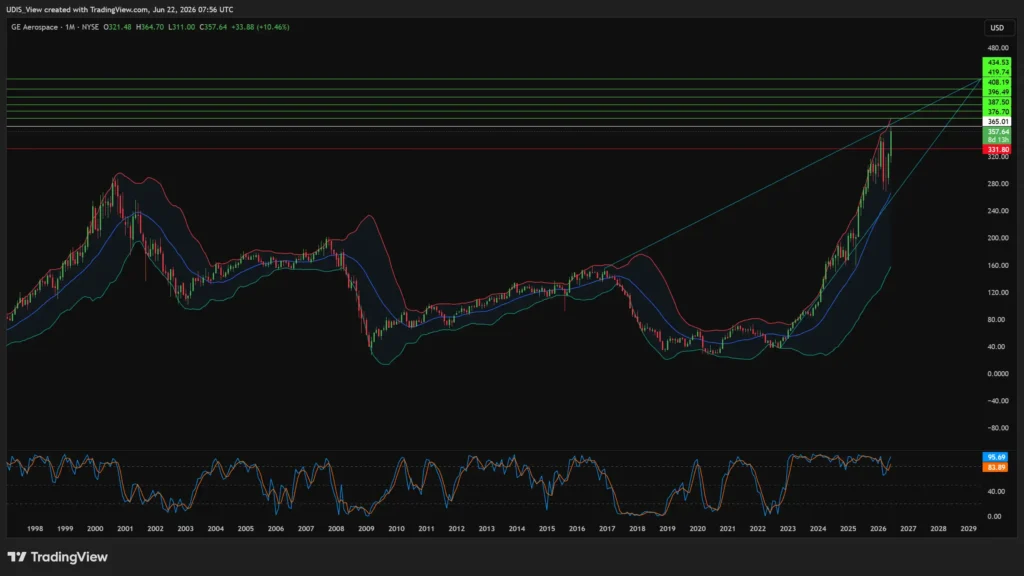Click the TradingView logo icon

point(17,557)
